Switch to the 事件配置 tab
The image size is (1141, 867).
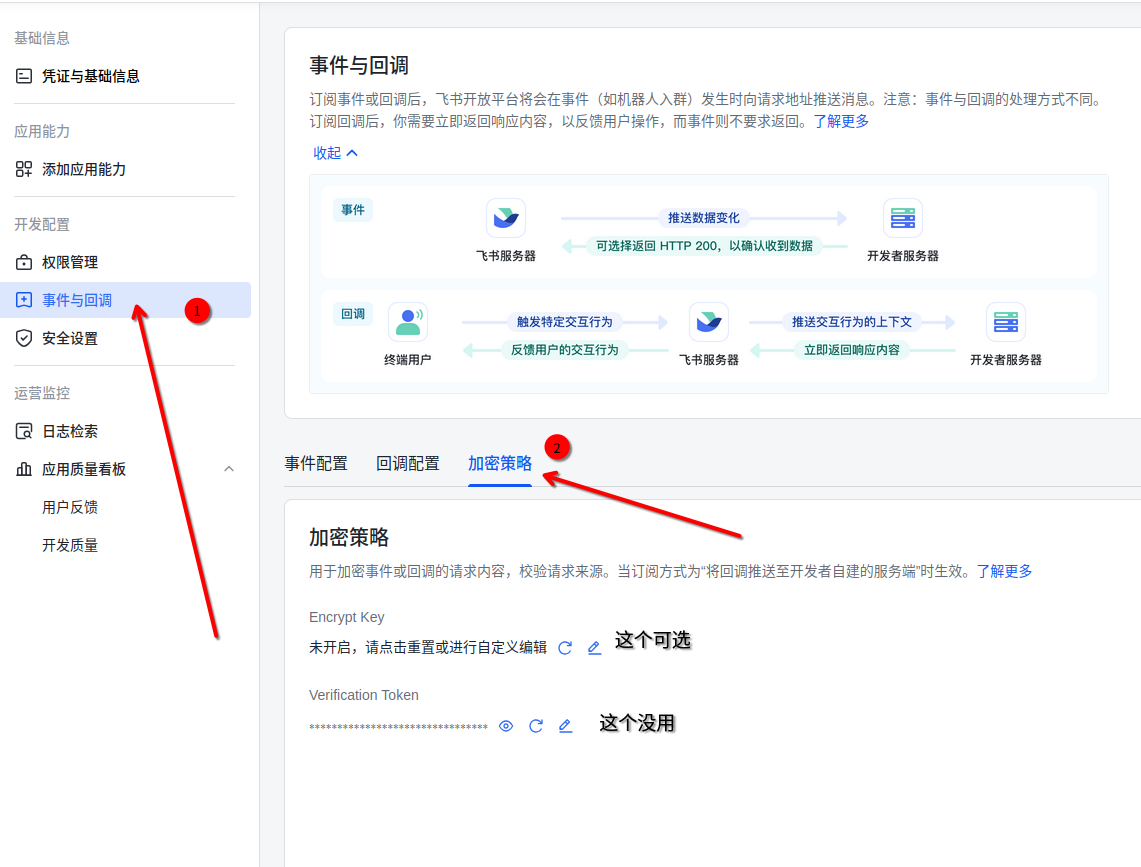click(316, 463)
